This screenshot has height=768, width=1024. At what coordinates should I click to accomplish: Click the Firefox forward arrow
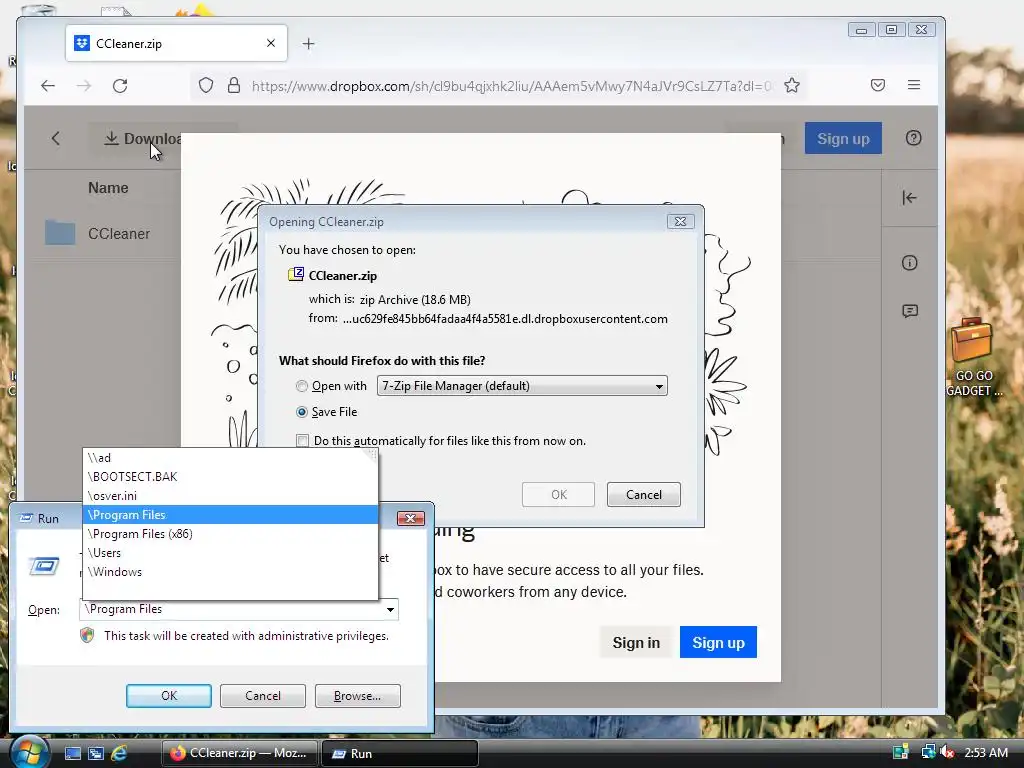pos(84,86)
